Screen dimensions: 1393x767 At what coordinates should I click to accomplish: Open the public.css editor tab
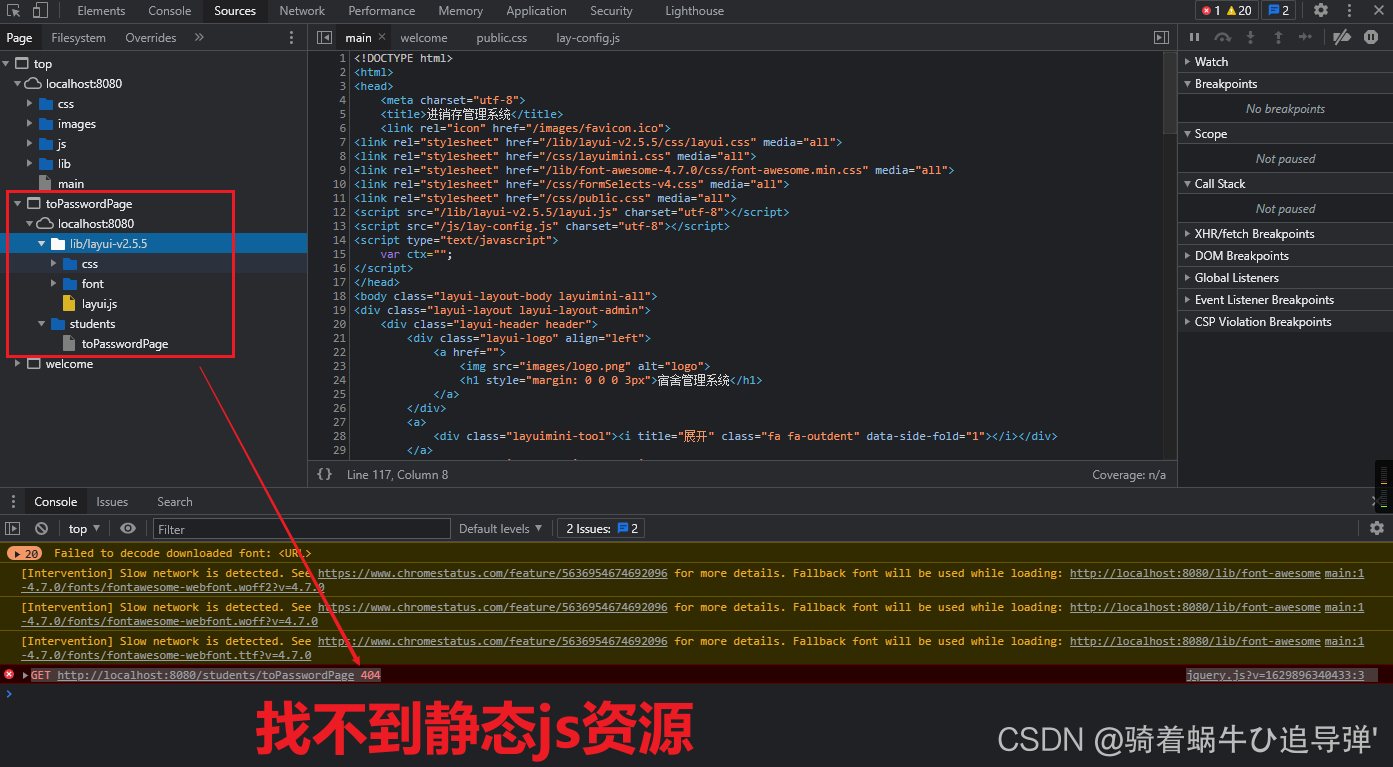click(501, 38)
